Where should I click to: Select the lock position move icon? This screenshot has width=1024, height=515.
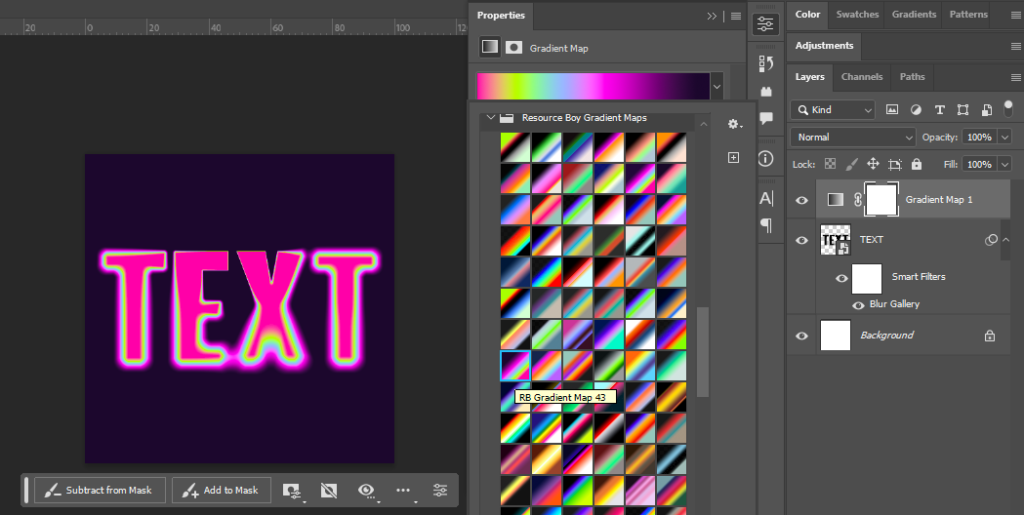click(873, 164)
